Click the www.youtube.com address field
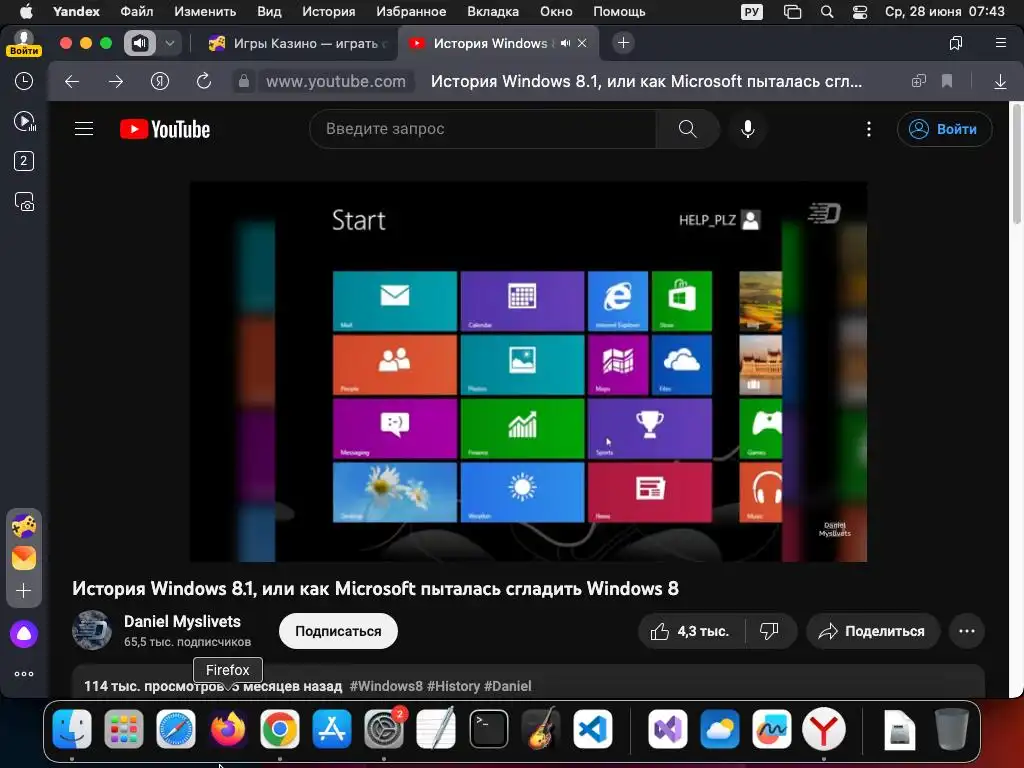Screen dimensions: 1024x768 (336, 81)
